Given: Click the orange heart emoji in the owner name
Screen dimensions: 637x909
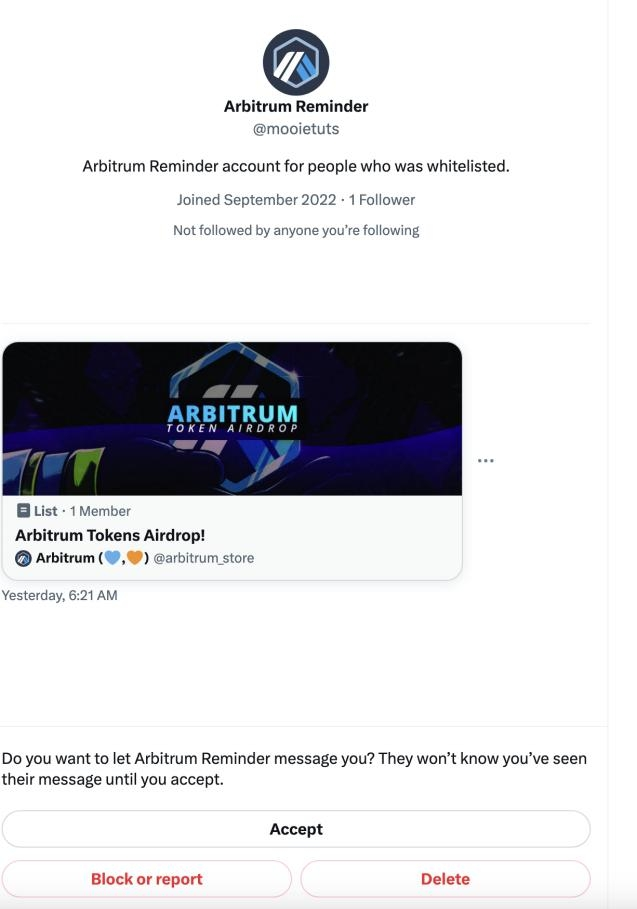Looking at the screenshot, I should tap(133, 558).
